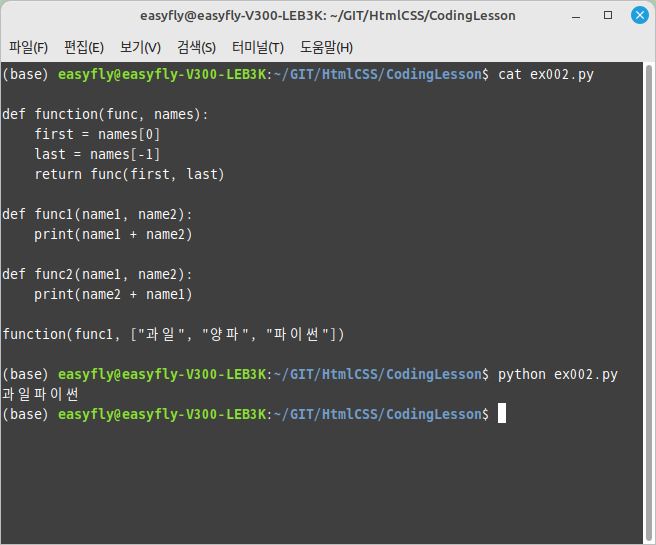Click the 'print(name2 + name1)' line
The width and height of the screenshot is (656, 545).
click(x=113, y=294)
